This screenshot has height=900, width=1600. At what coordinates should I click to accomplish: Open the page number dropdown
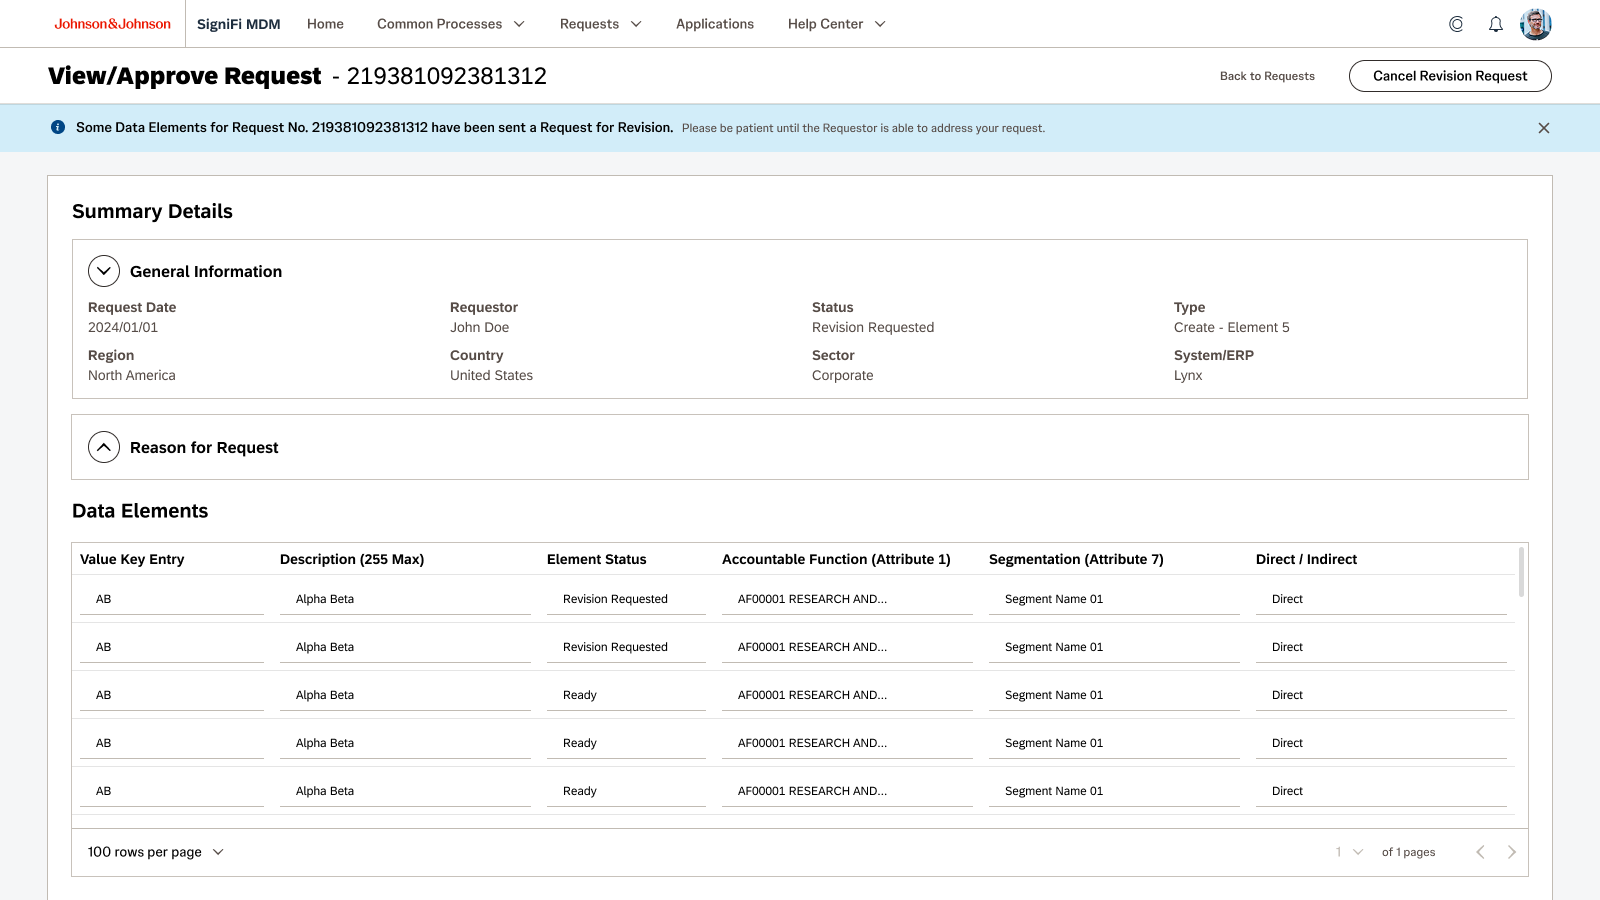click(x=1349, y=852)
